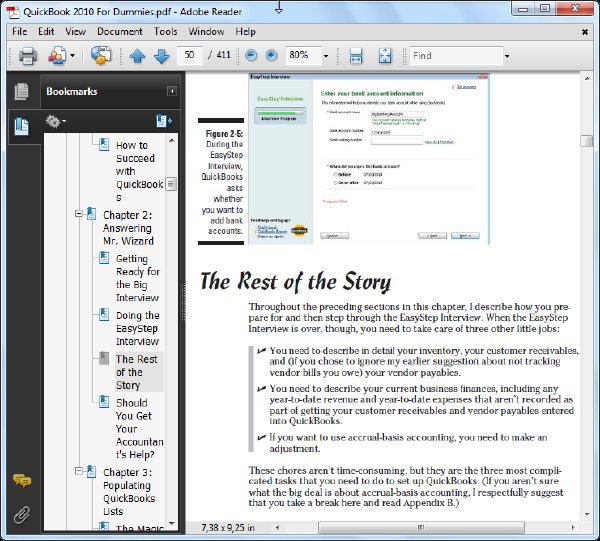The height and width of the screenshot is (541, 600).
Task: Expand the Collaborate dropdown arrow
Action: click(x=73, y=56)
